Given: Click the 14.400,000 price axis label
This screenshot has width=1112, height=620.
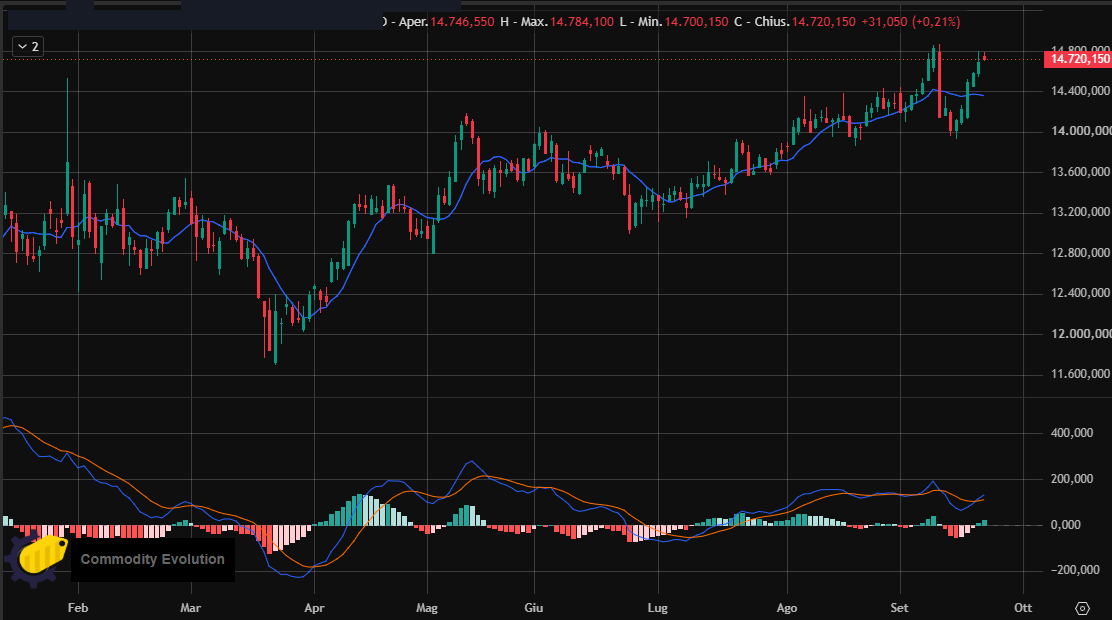Looking at the screenshot, I should pyautogui.click(x=1081, y=91).
